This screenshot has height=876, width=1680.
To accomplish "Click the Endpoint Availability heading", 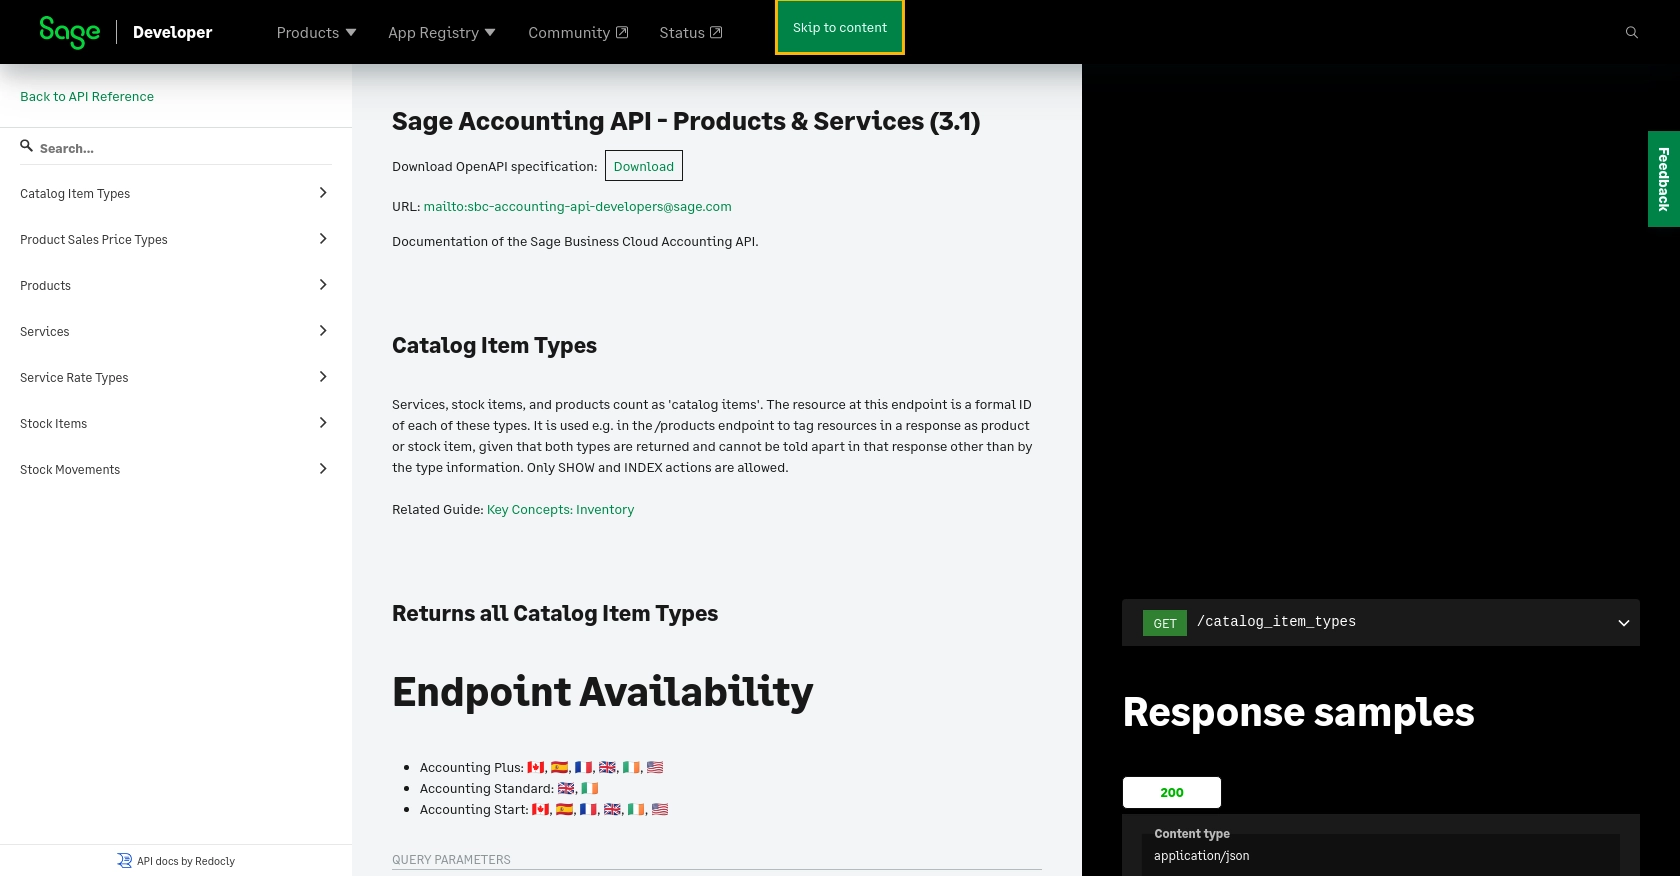I will 603,692.
